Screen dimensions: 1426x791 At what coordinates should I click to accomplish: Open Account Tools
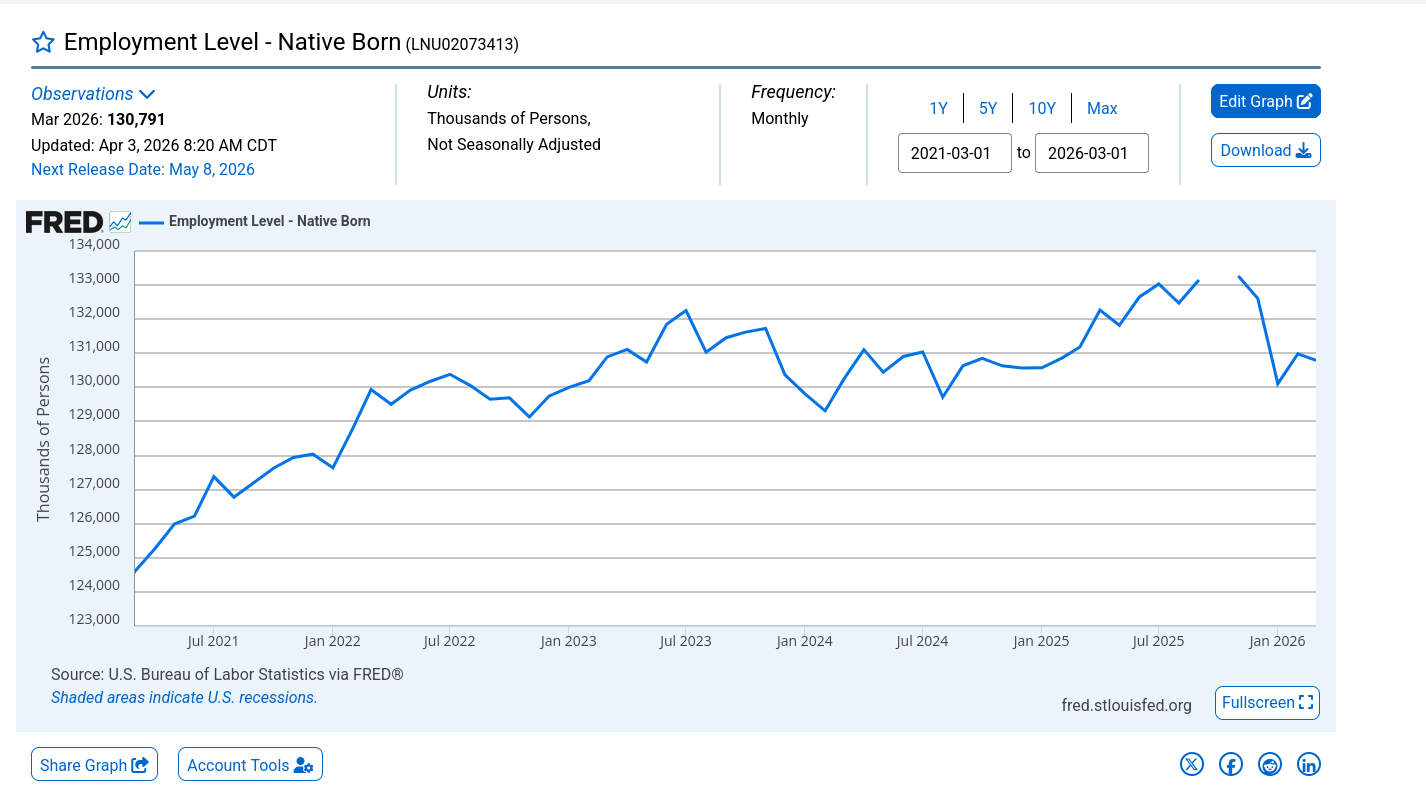point(250,765)
